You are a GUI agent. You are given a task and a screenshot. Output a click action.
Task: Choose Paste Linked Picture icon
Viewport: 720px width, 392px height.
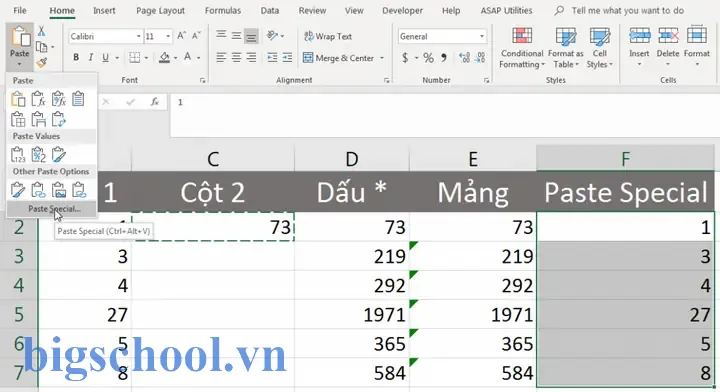[x=79, y=190]
